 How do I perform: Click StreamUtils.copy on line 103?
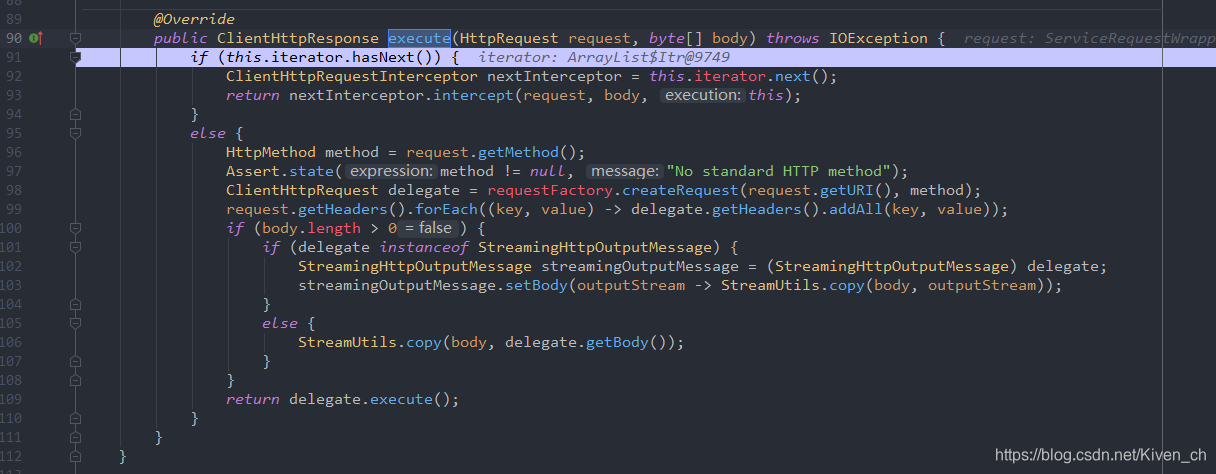(x=793, y=285)
